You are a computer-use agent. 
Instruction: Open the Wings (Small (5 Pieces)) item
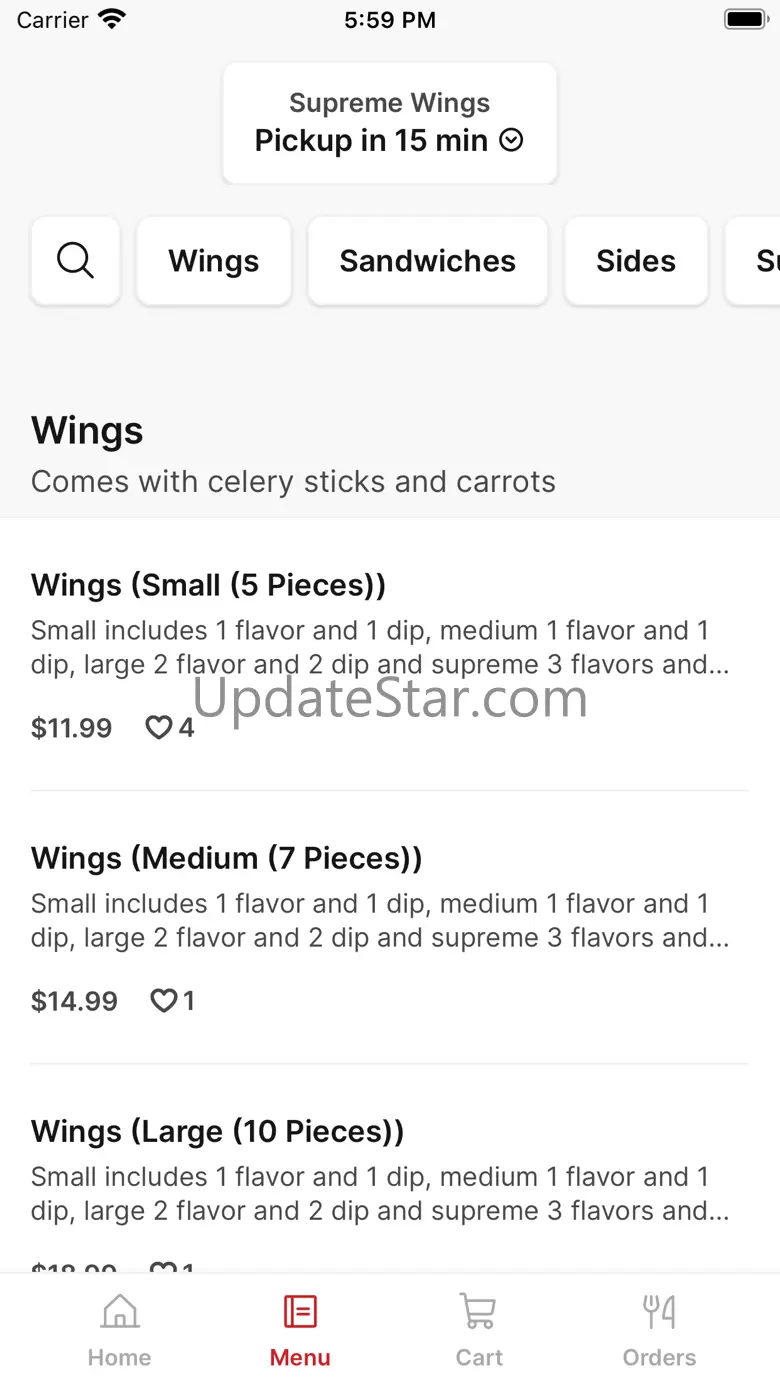(x=208, y=585)
